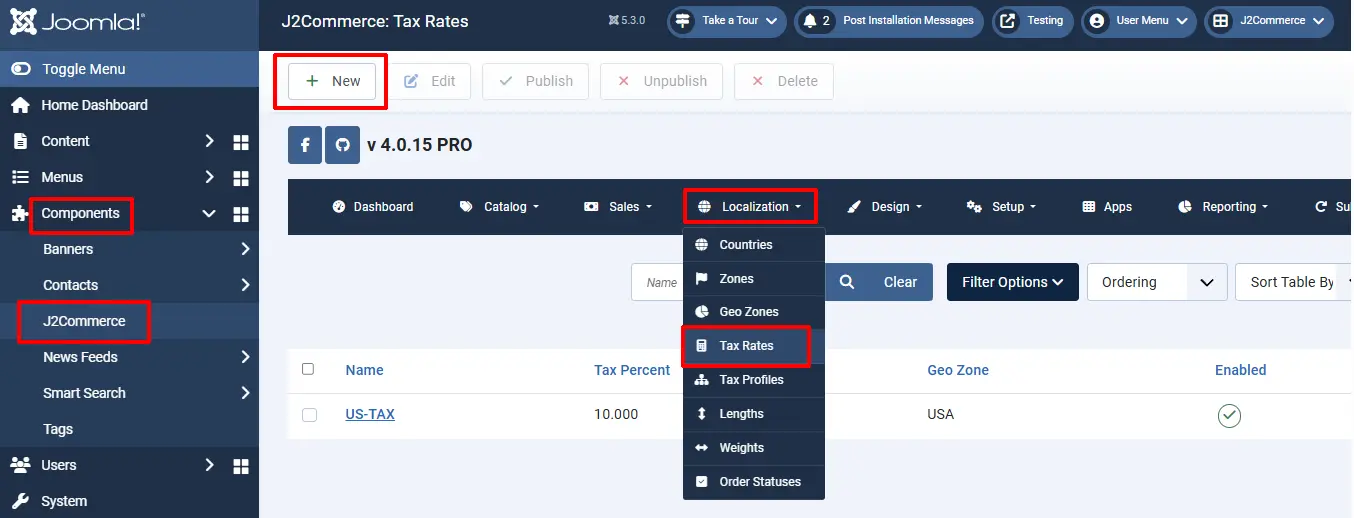The width and height of the screenshot is (1354, 518).
Task: Expand the Content sidebar menu
Action: tap(209, 141)
